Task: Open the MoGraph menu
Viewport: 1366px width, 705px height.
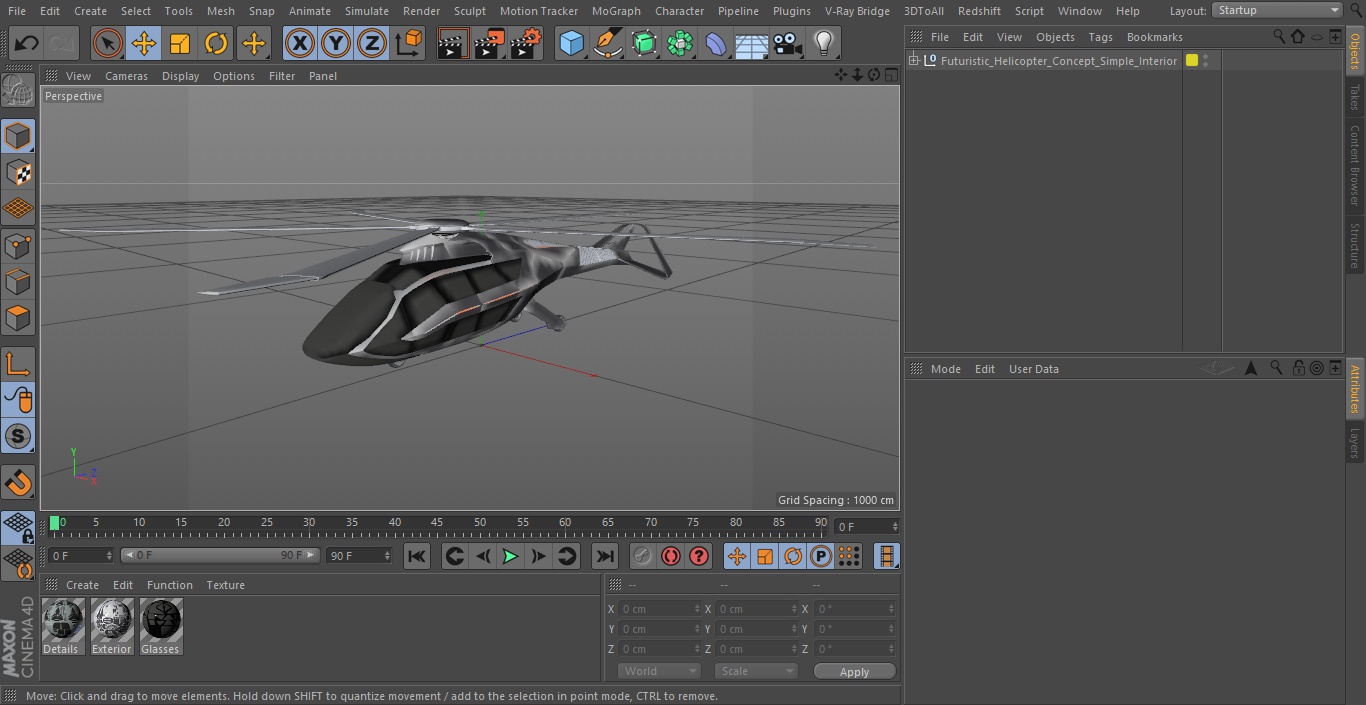Action: click(x=615, y=11)
